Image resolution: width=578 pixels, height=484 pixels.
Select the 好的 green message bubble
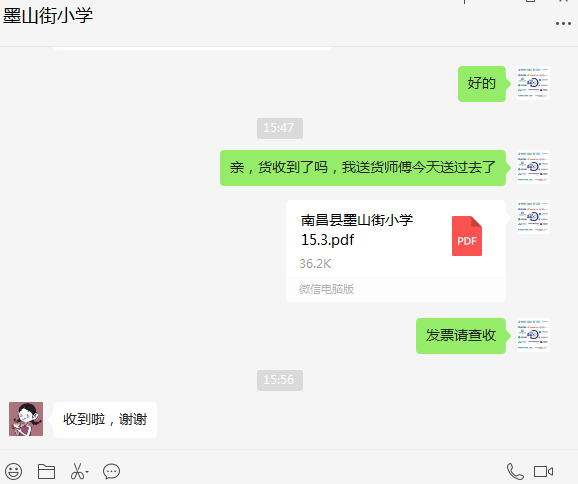482,84
